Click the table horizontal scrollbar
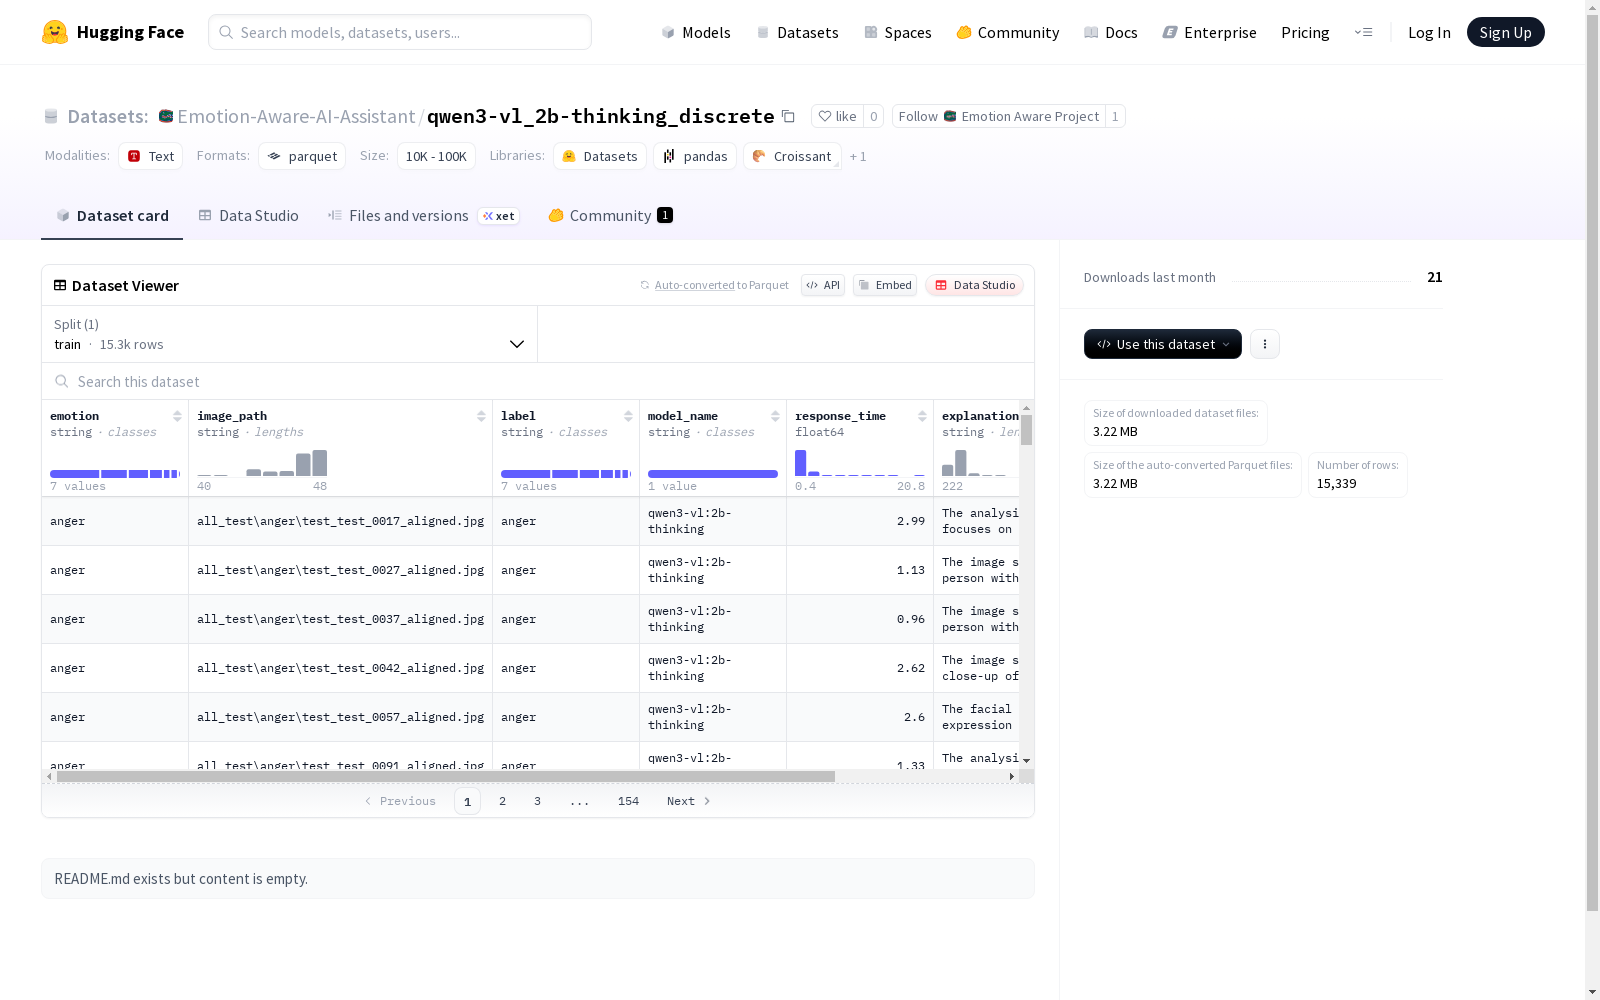Screen dimensions: 1600x1000 tap(446, 776)
